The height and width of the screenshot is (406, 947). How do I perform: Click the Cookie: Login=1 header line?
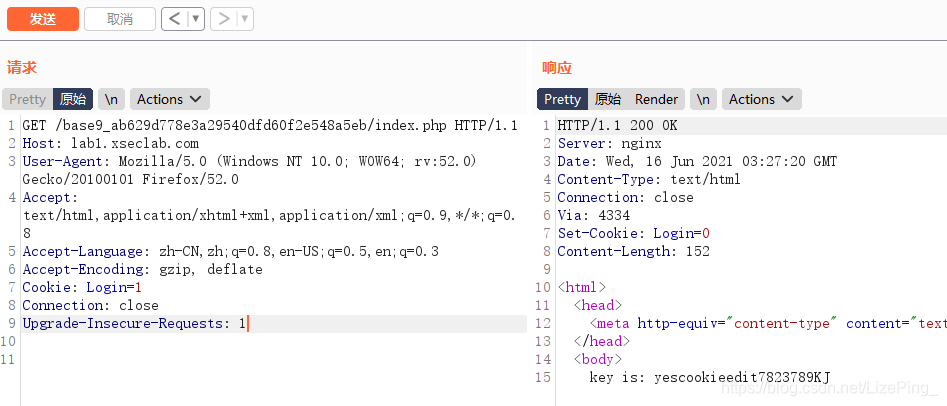(x=82, y=287)
